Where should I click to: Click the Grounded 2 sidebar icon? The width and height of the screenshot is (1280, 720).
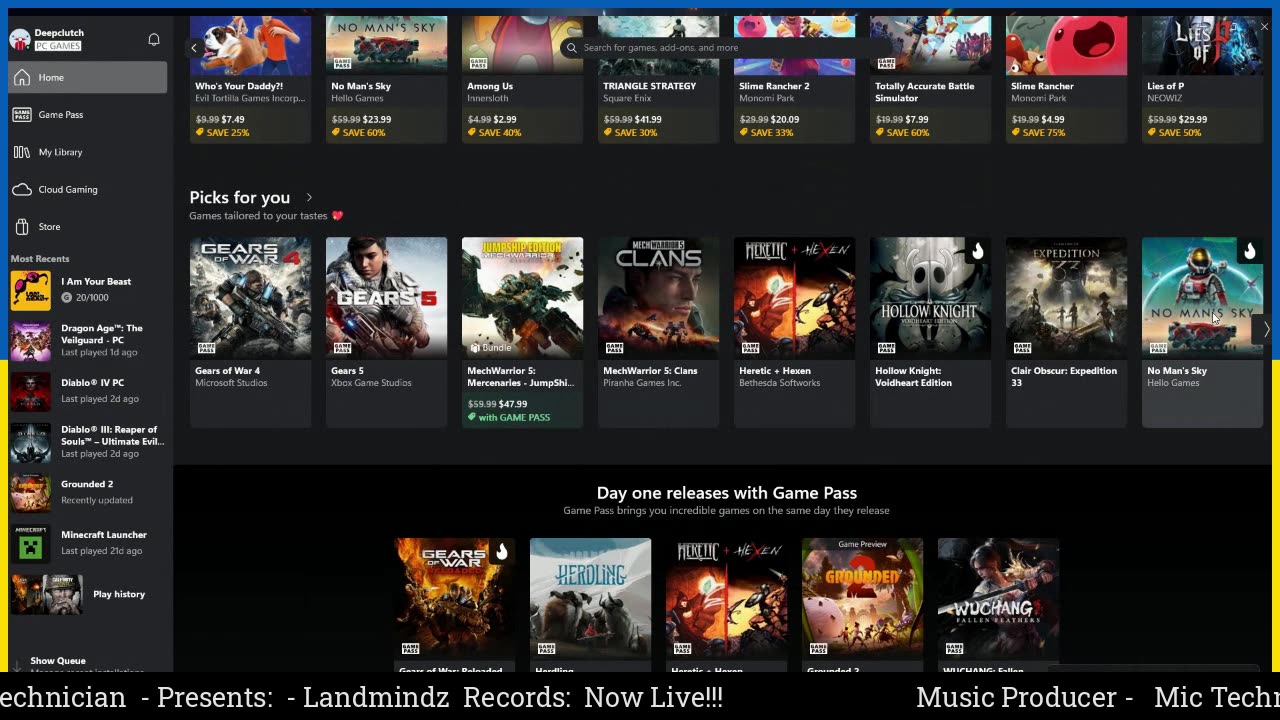tap(31, 492)
